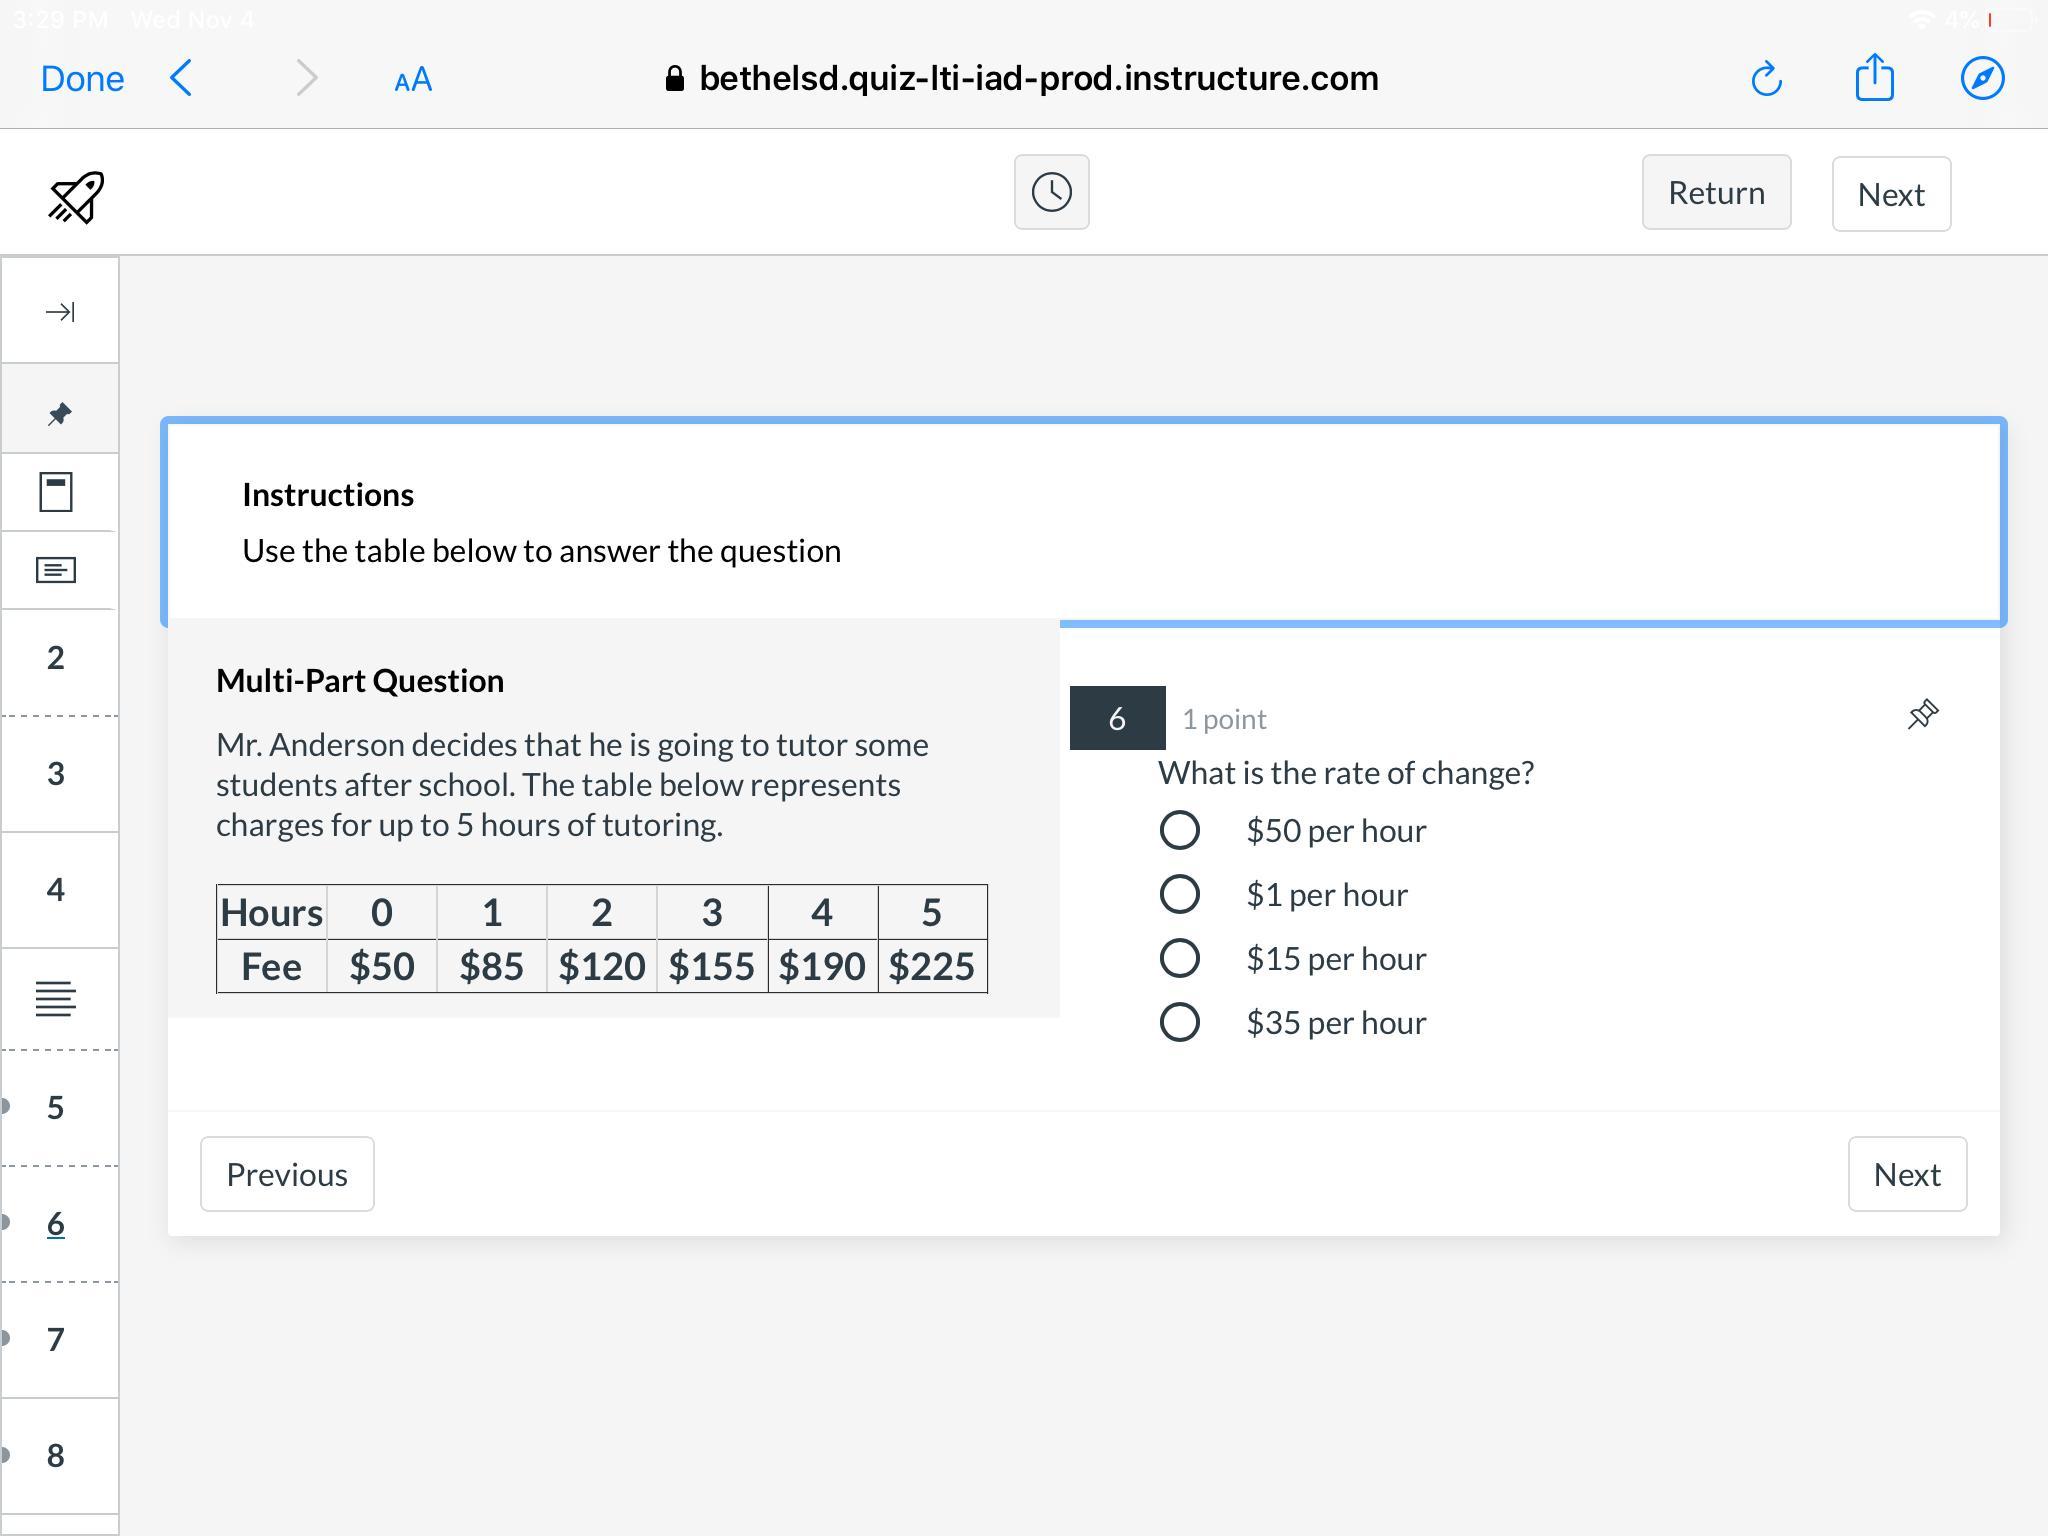The height and width of the screenshot is (1536, 2048).
Task: Reload the page in browser toolbar
Action: click(1767, 79)
